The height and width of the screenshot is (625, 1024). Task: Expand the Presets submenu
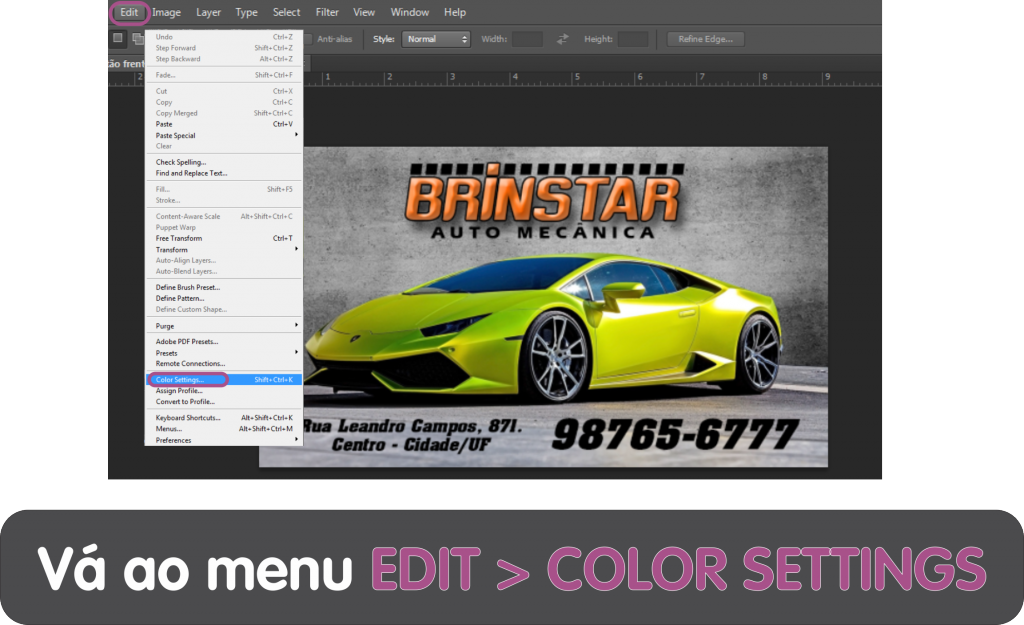pyautogui.click(x=223, y=353)
